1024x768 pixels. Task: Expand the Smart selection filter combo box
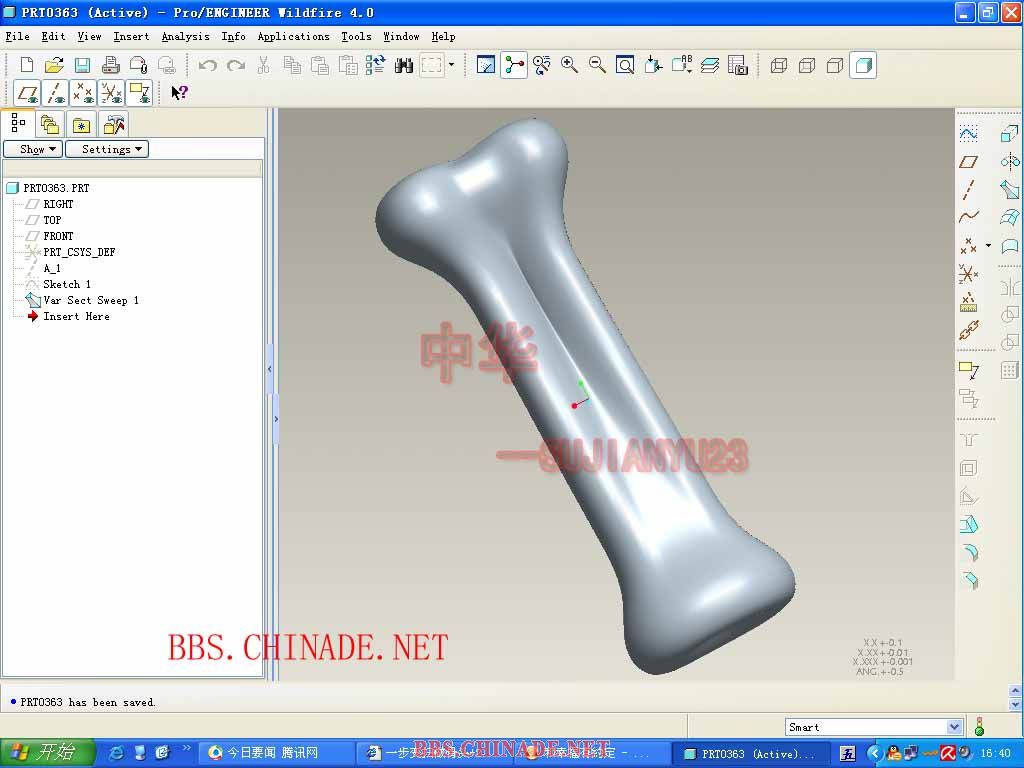pyautogui.click(x=954, y=727)
